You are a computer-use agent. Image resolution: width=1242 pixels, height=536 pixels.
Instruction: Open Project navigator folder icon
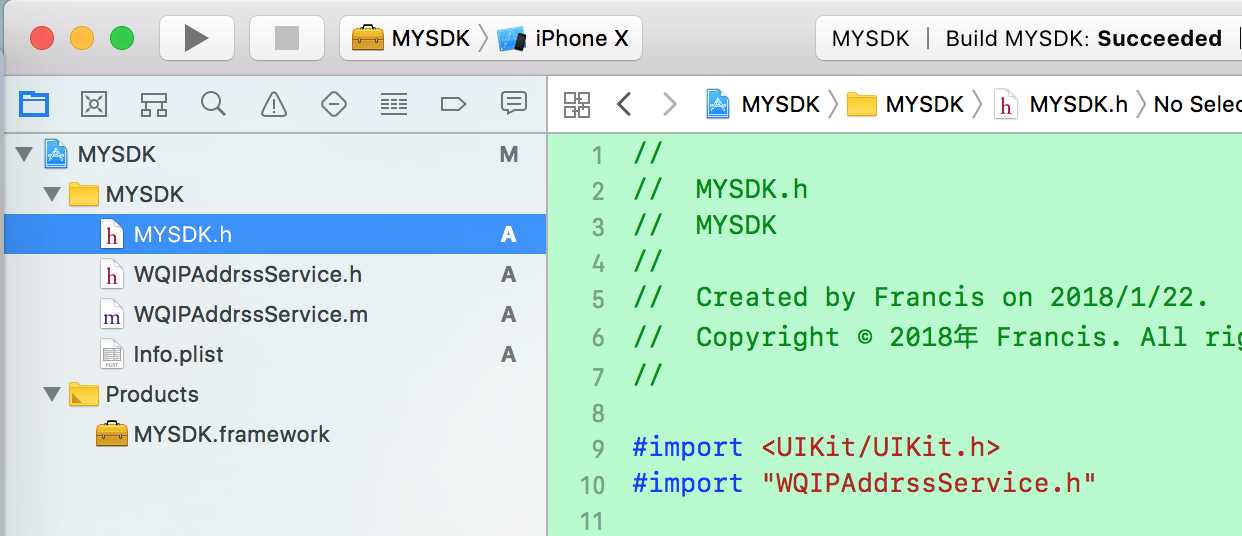click(34, 103)
